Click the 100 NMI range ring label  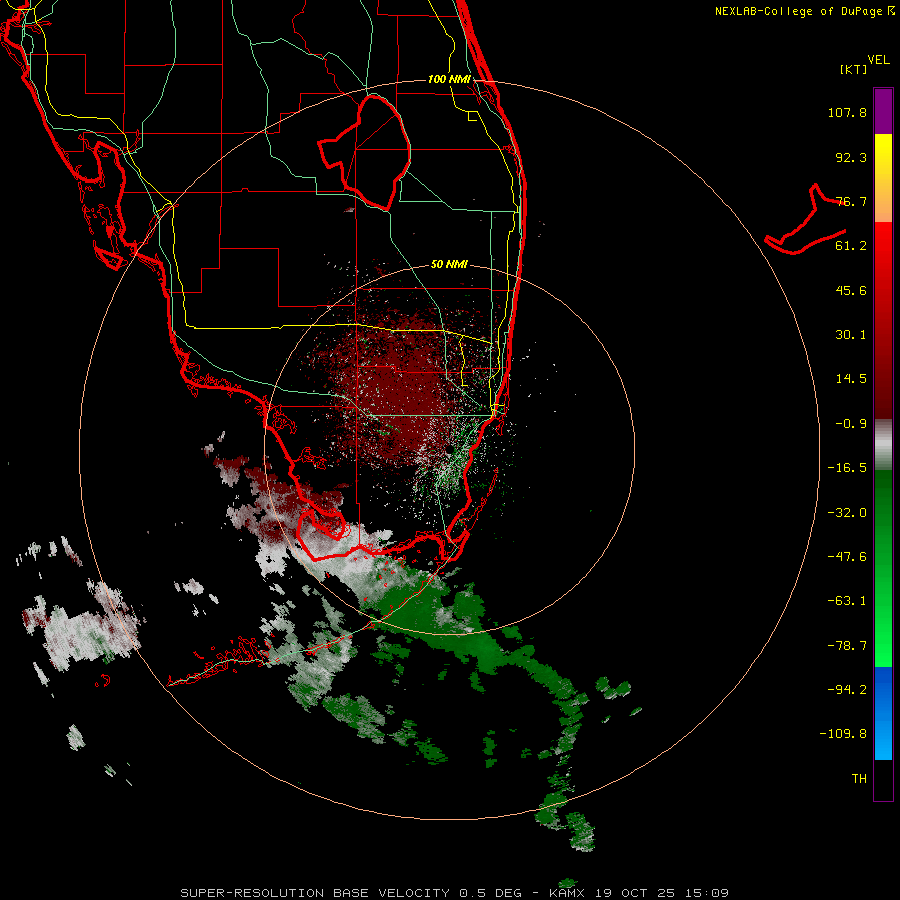[449, 79]
